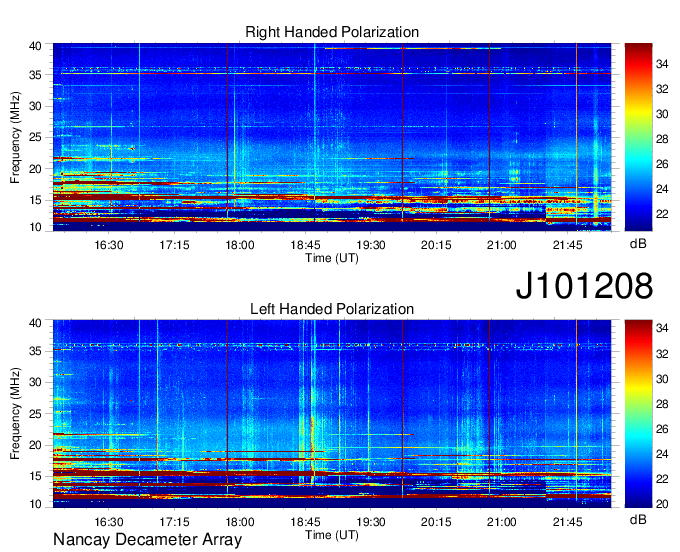Image resolution: width=680 pixels, height=552 pixels.
Task: Click the Right Handed plot's dB color bar
Action: tap(638, 137)
